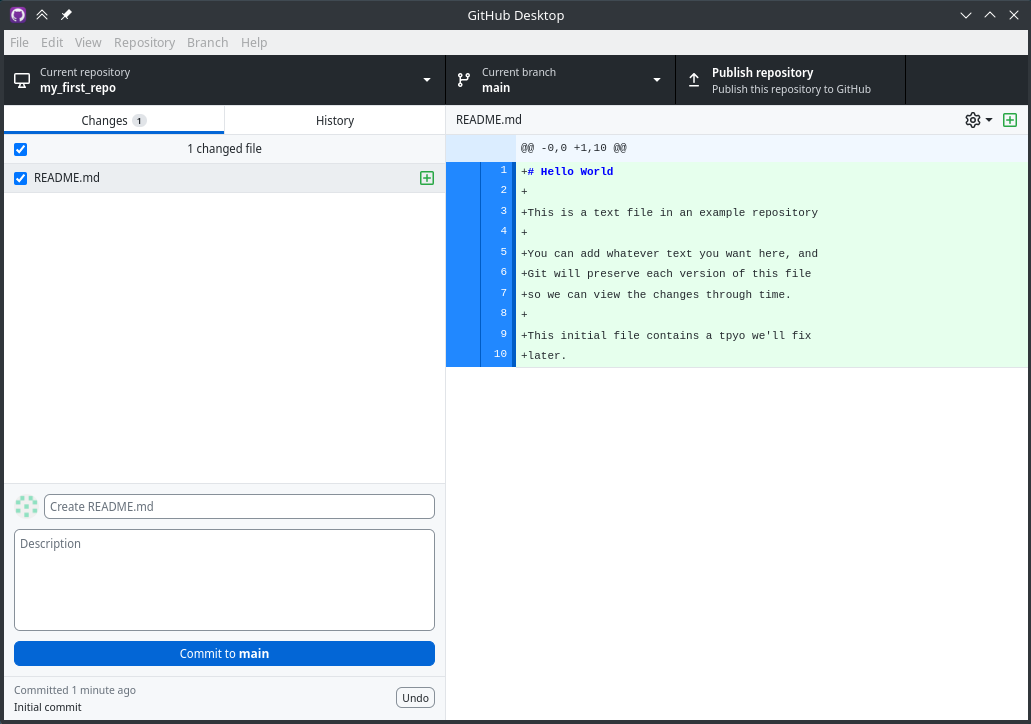Click green new-file plus icon in diff header

pos(1010,120)
